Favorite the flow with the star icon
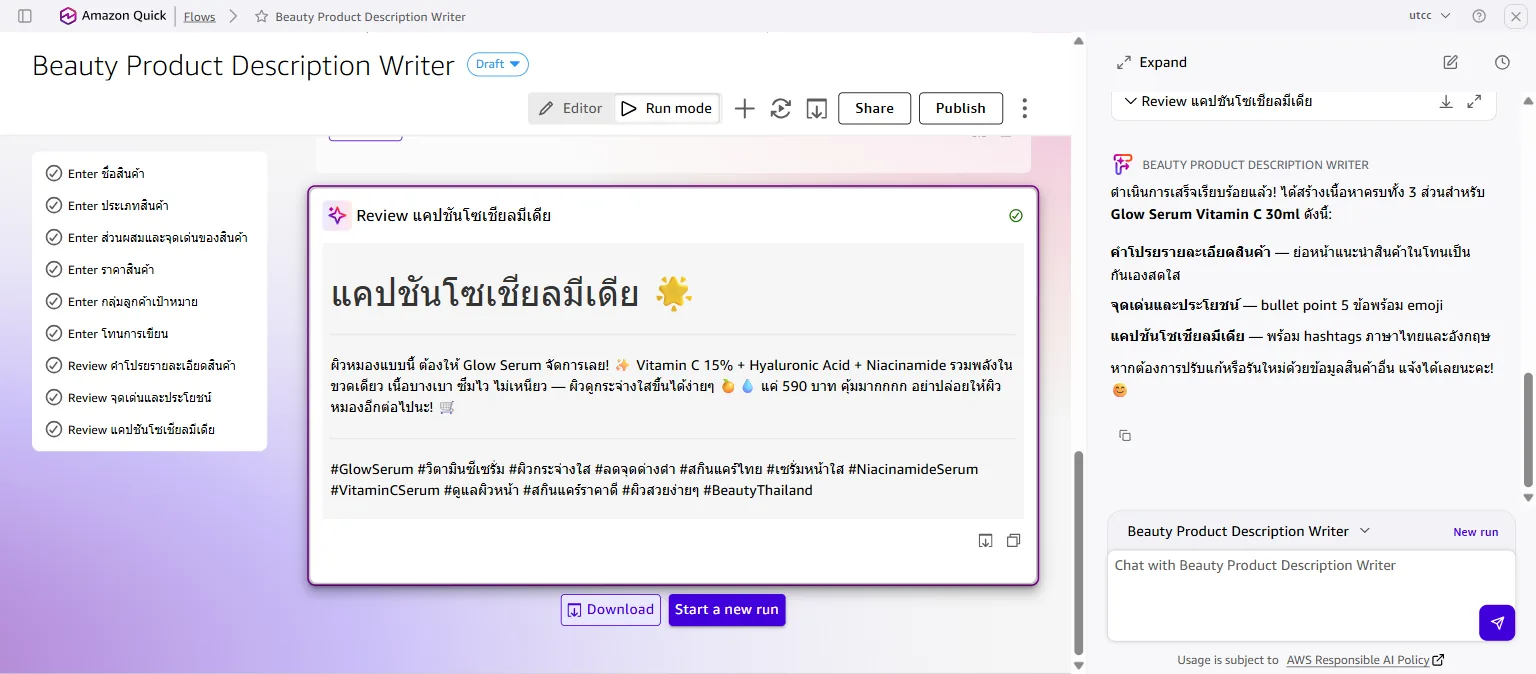 pos(261,17)
